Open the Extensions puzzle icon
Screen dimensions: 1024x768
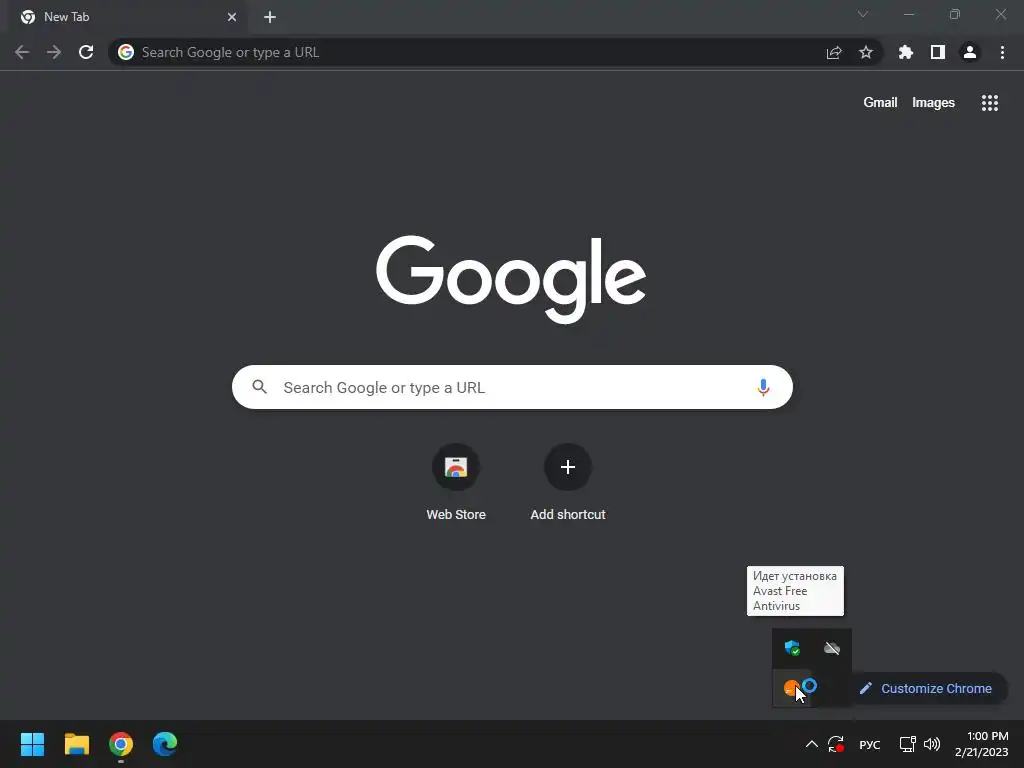(906, 52)
